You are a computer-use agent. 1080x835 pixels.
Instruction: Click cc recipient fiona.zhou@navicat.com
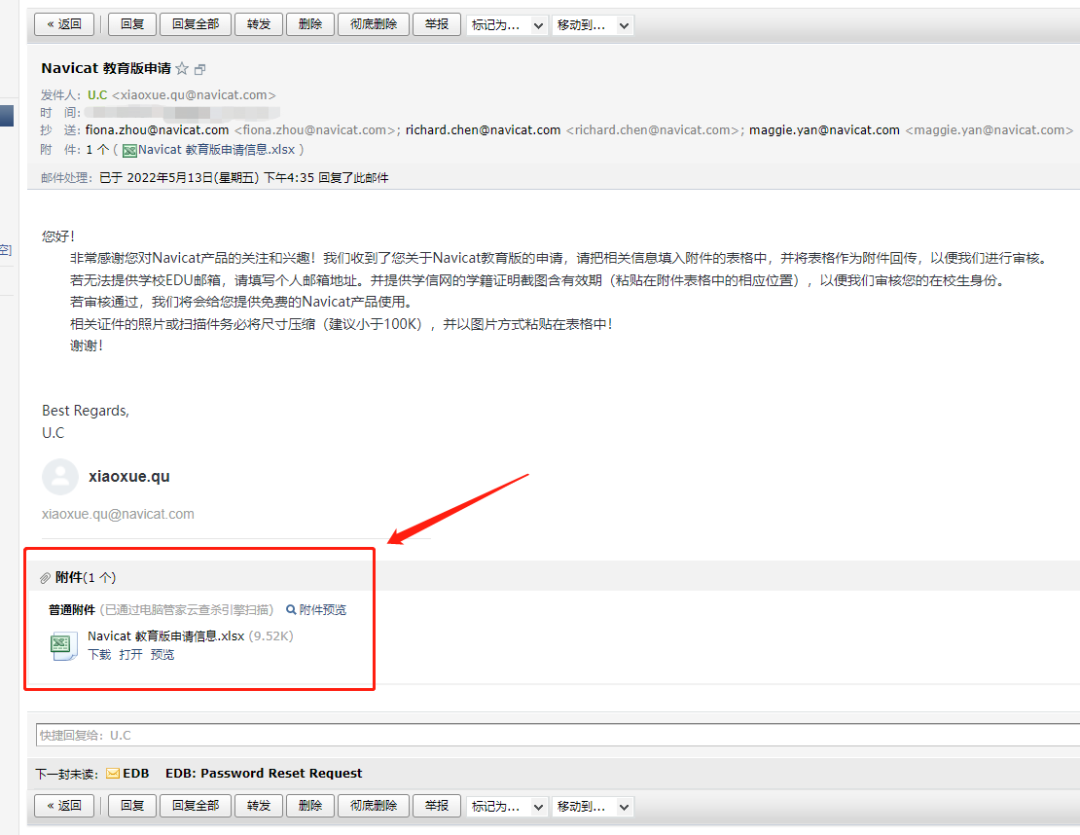pos(157,130)
